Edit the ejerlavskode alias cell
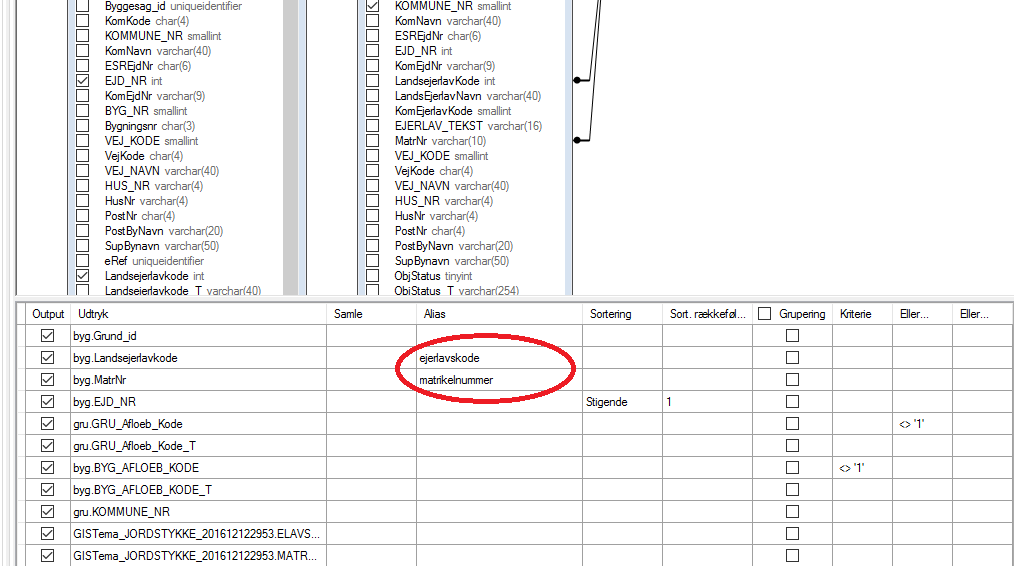The image size is (1014, 566). click(499, 358)
